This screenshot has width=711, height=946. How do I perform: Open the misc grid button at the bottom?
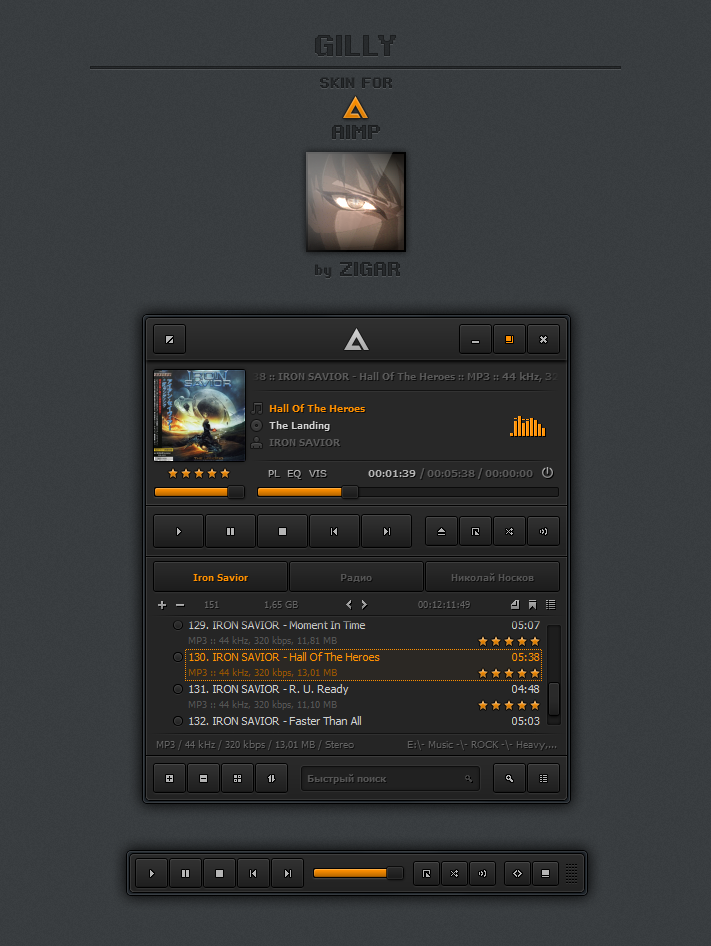click(x=238, y=778)
